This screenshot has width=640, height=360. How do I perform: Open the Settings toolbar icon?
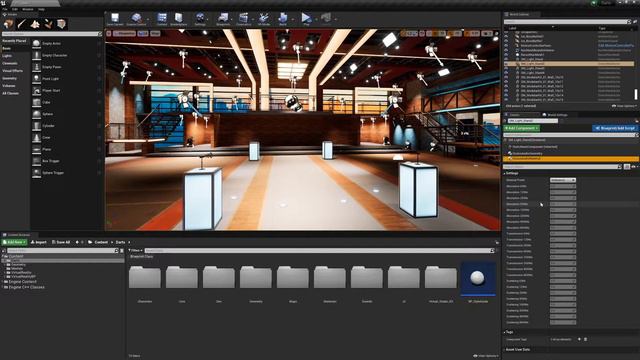click(x=200, y=18)
